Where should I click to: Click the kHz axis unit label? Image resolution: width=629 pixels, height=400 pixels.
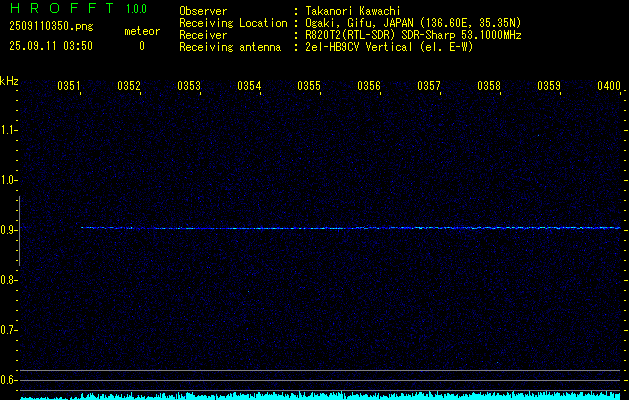pos(9,81)
